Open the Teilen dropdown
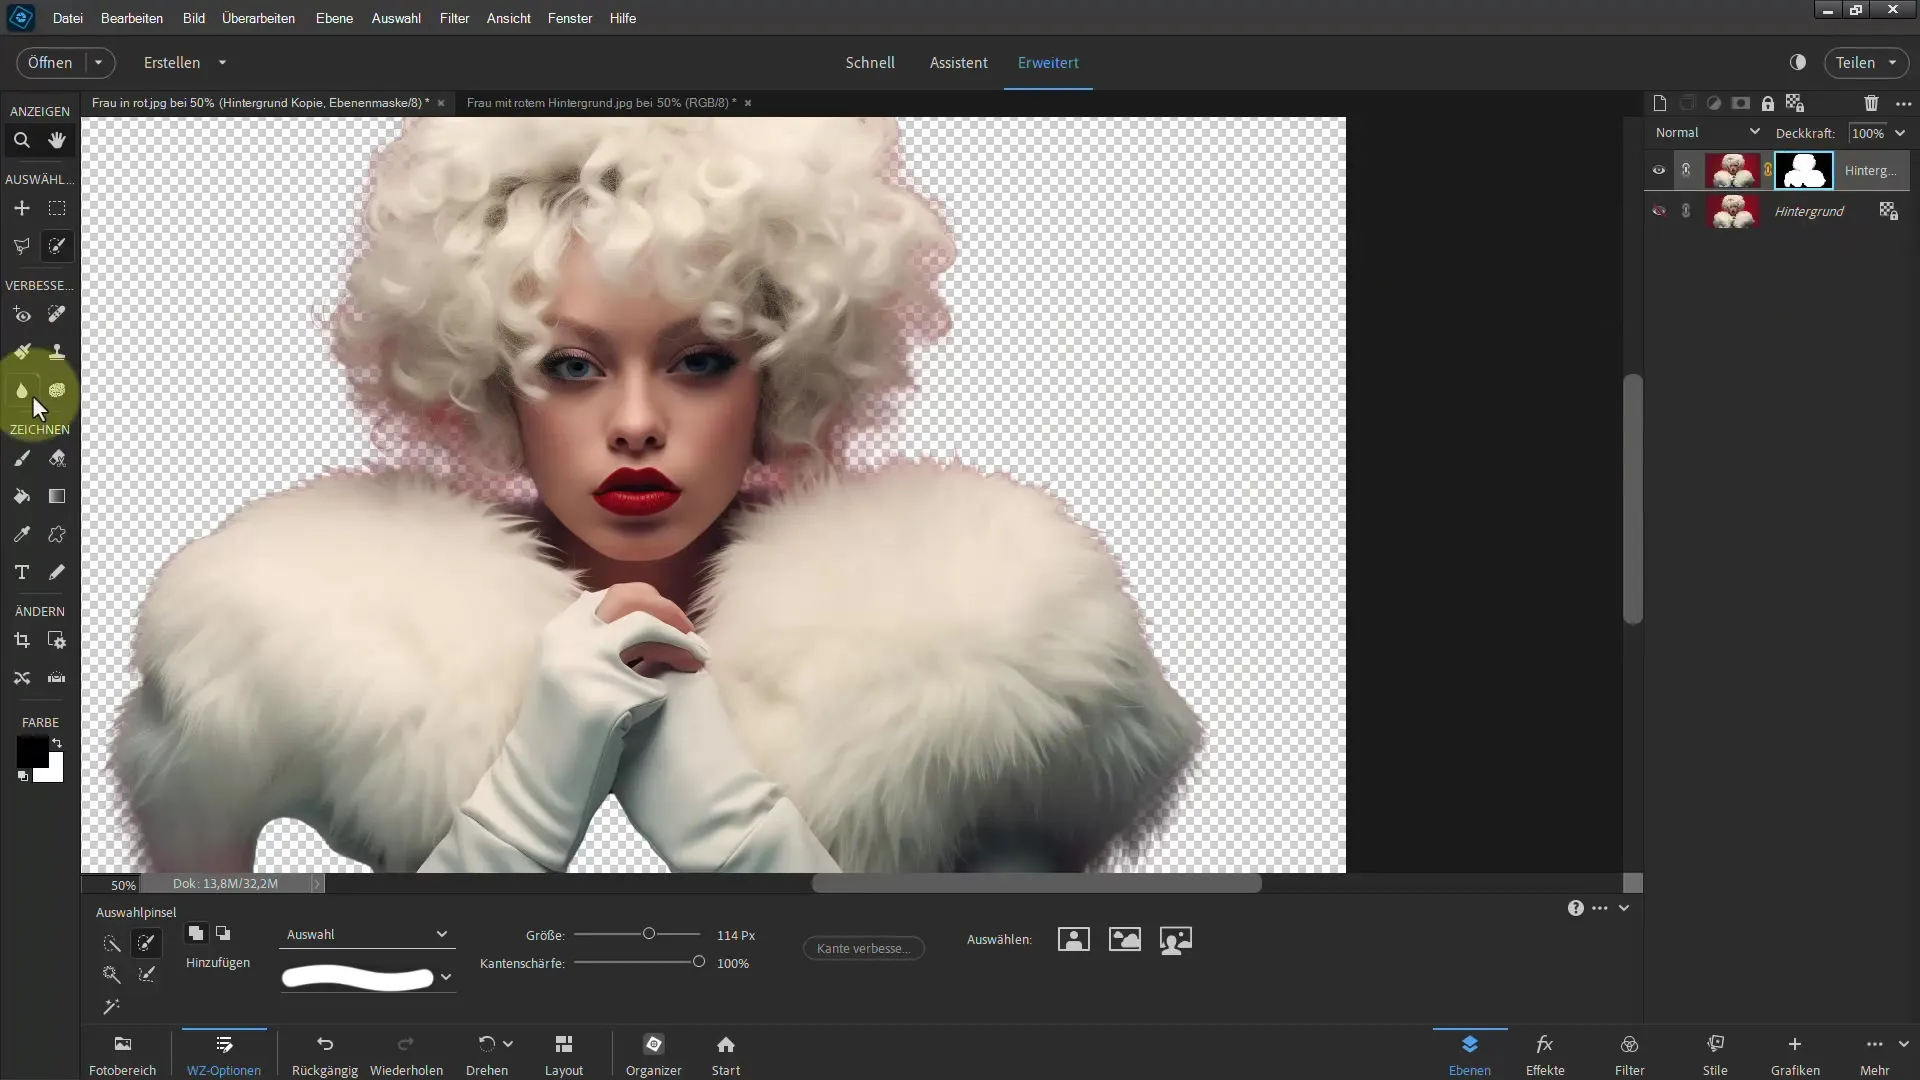 click(x=1866, y=62)
